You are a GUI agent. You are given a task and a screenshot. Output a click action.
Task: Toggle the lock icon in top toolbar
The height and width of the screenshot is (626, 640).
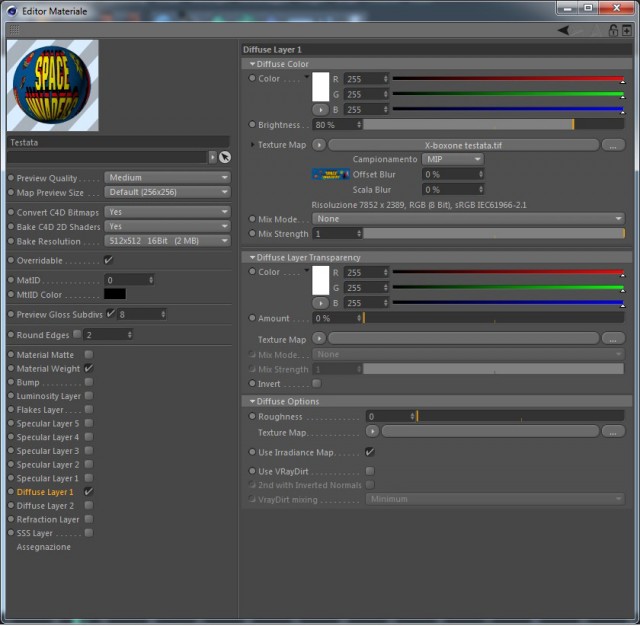click(613, 30)
